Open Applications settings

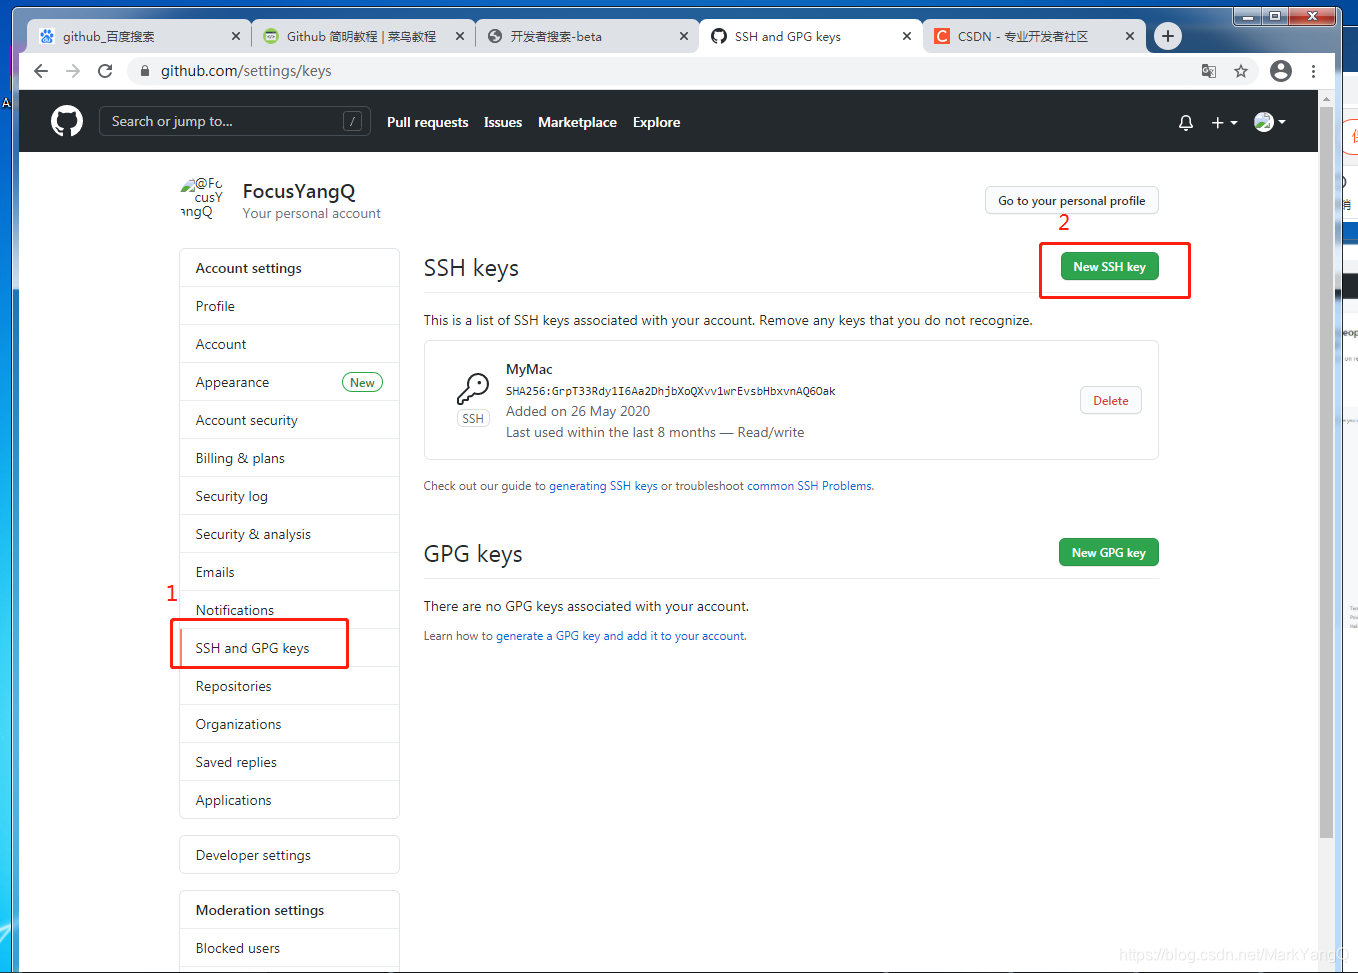[x=289, y=800]
